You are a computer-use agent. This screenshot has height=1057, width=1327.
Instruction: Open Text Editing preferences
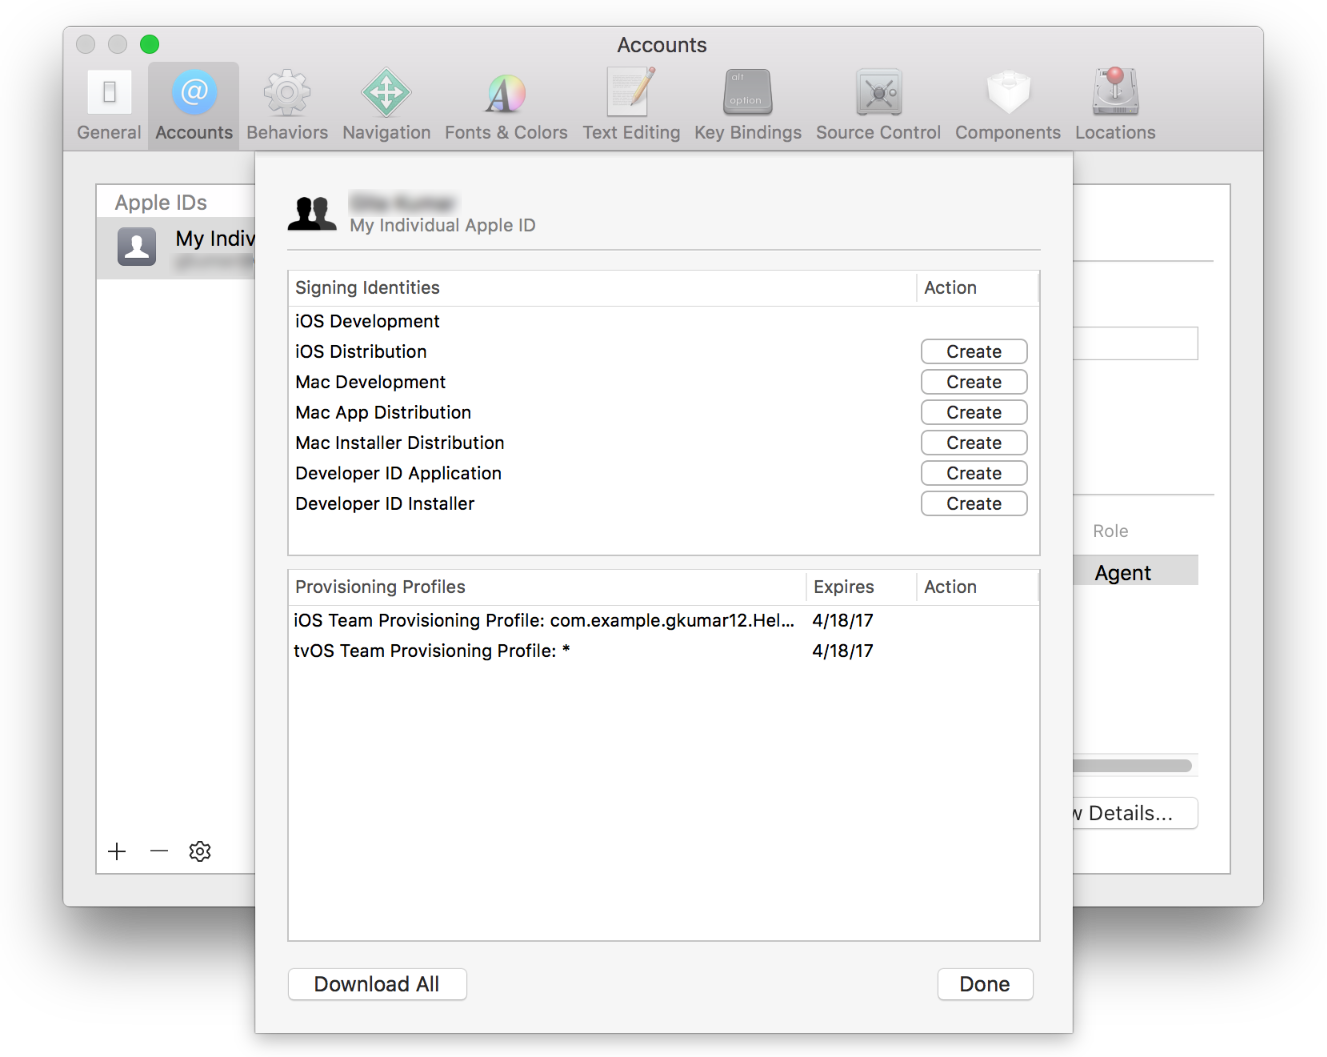pyautogui.click(x=631, y=107)
